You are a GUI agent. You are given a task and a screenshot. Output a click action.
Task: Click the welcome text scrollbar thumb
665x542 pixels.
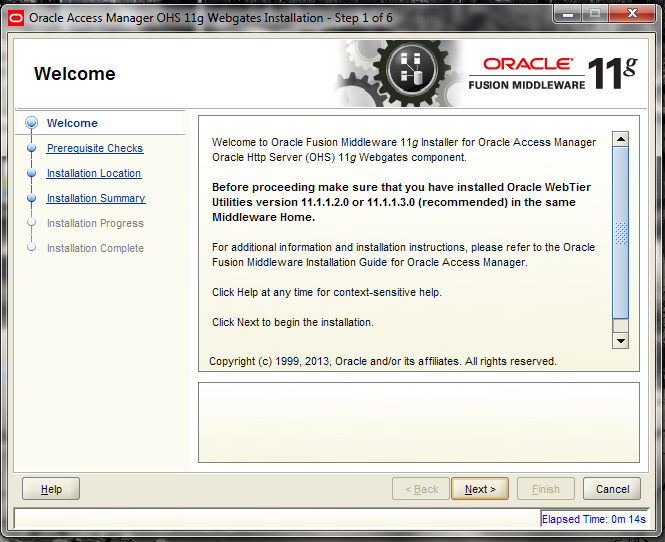click(x=620, y=232)
